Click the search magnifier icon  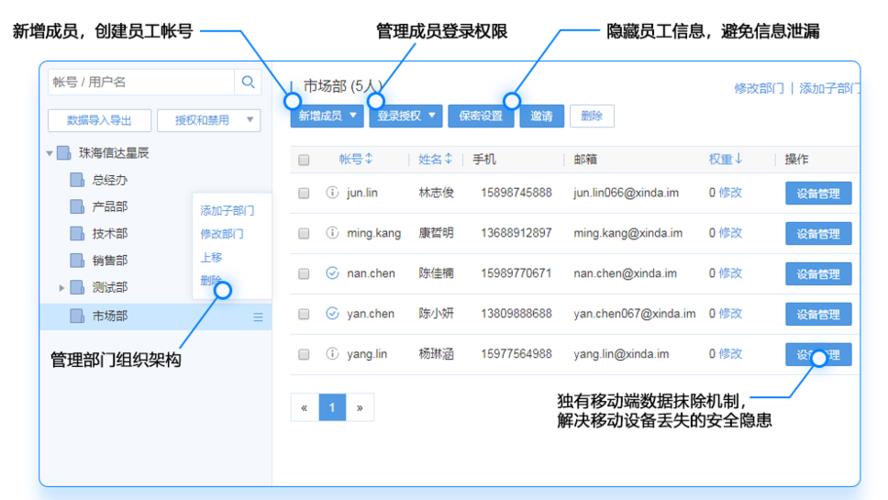point(248,82)
